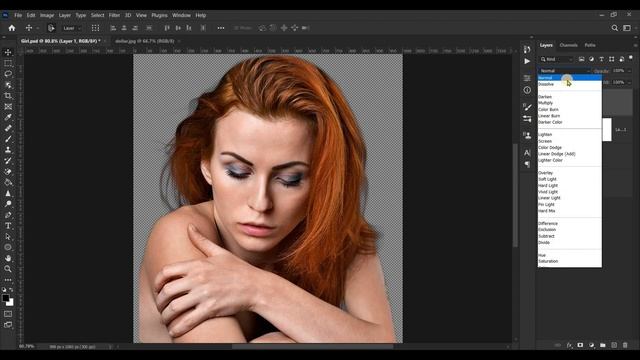Switch to the Paths tab
The width and height of the screenshot is (640, 360).
pos(590,45)
